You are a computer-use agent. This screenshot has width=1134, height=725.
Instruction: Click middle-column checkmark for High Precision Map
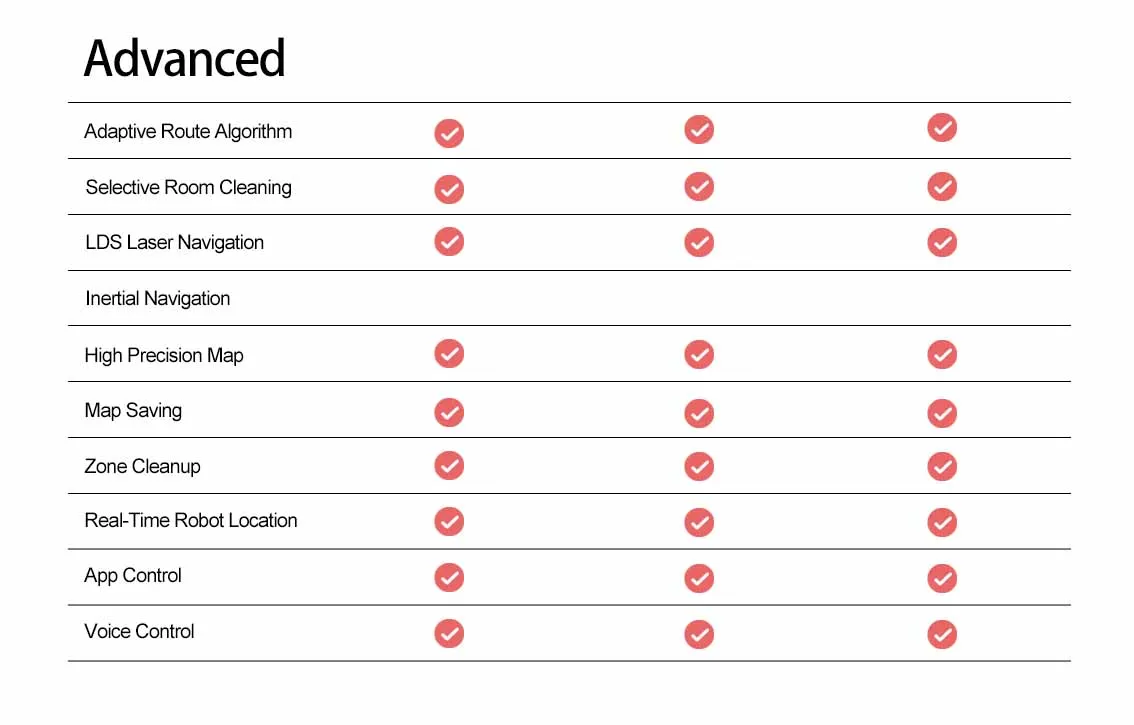(699, 355)
